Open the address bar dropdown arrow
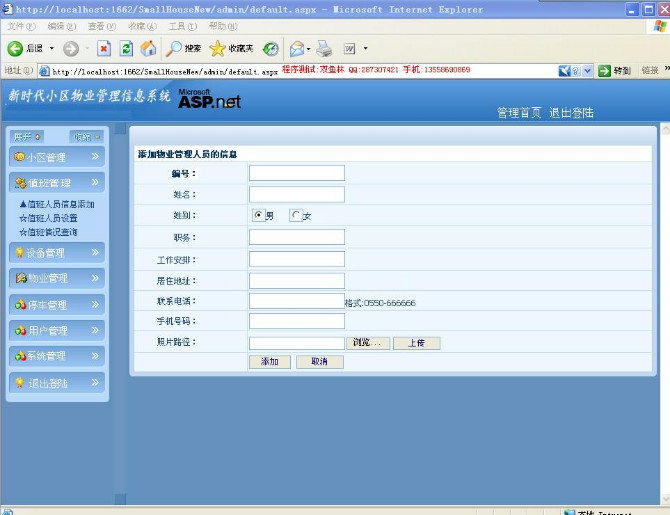Screen dimensions: 670x515 tap(588, 71)
